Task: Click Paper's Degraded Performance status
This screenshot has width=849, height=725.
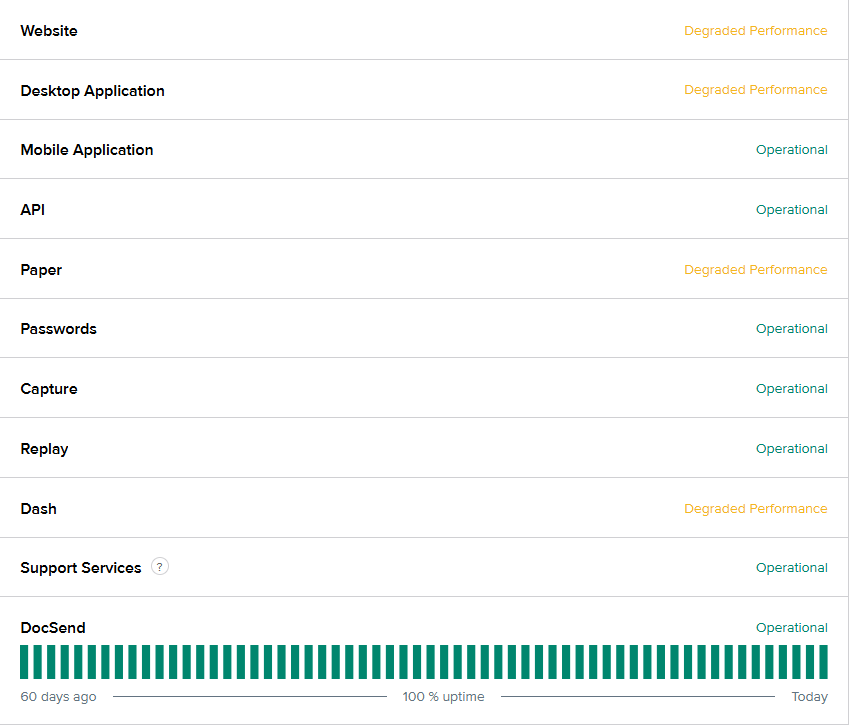Action: [x=755, y=270]
